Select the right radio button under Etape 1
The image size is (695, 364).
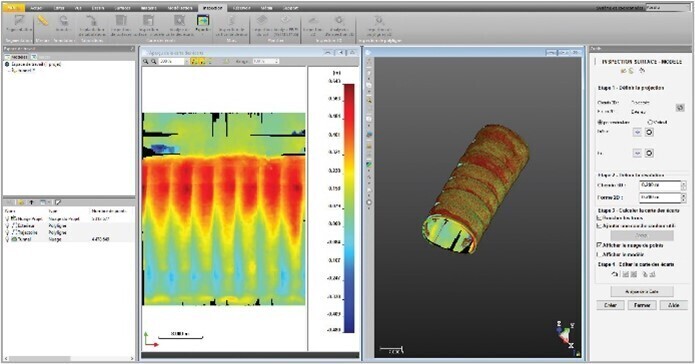(x=650, y=122)
